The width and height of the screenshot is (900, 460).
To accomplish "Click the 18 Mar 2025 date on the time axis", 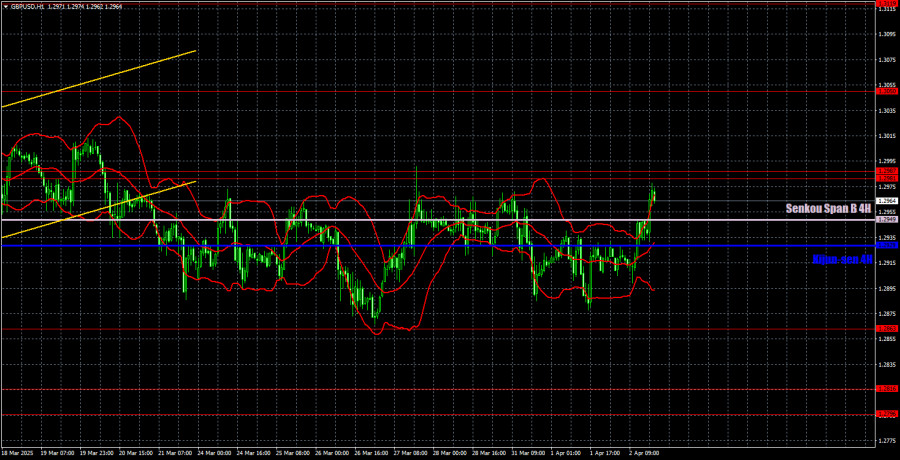I will point(17,453).
